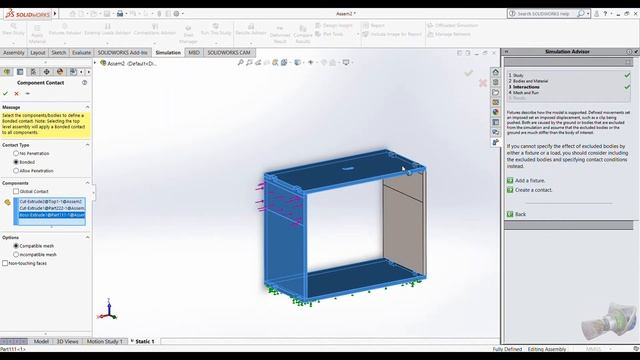Click Options gear in quick access toolbar
Screen dimensions: 640x360
(x=176, y=13)
